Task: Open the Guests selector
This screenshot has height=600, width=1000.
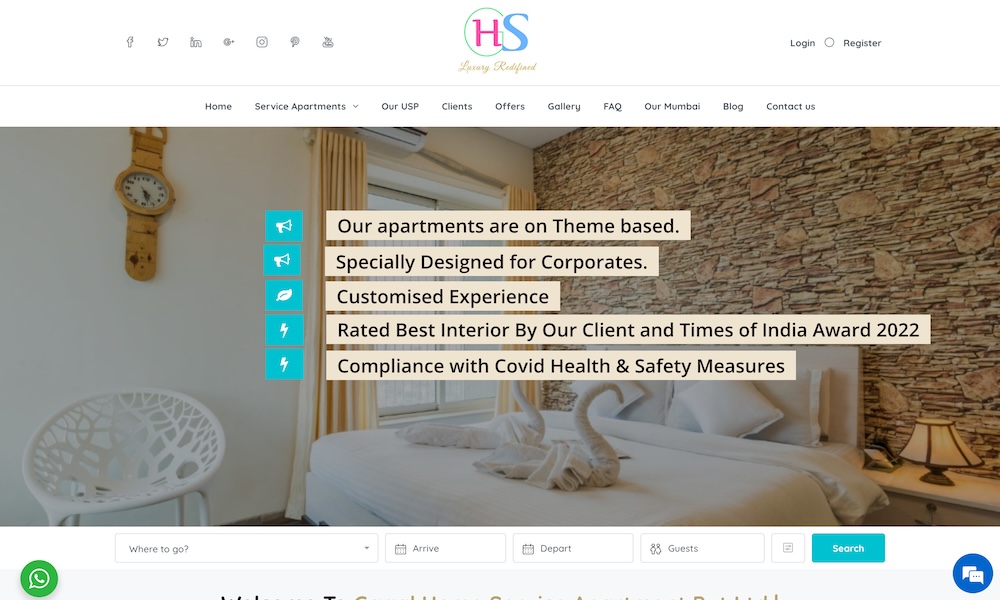Action: coord(702,548)
